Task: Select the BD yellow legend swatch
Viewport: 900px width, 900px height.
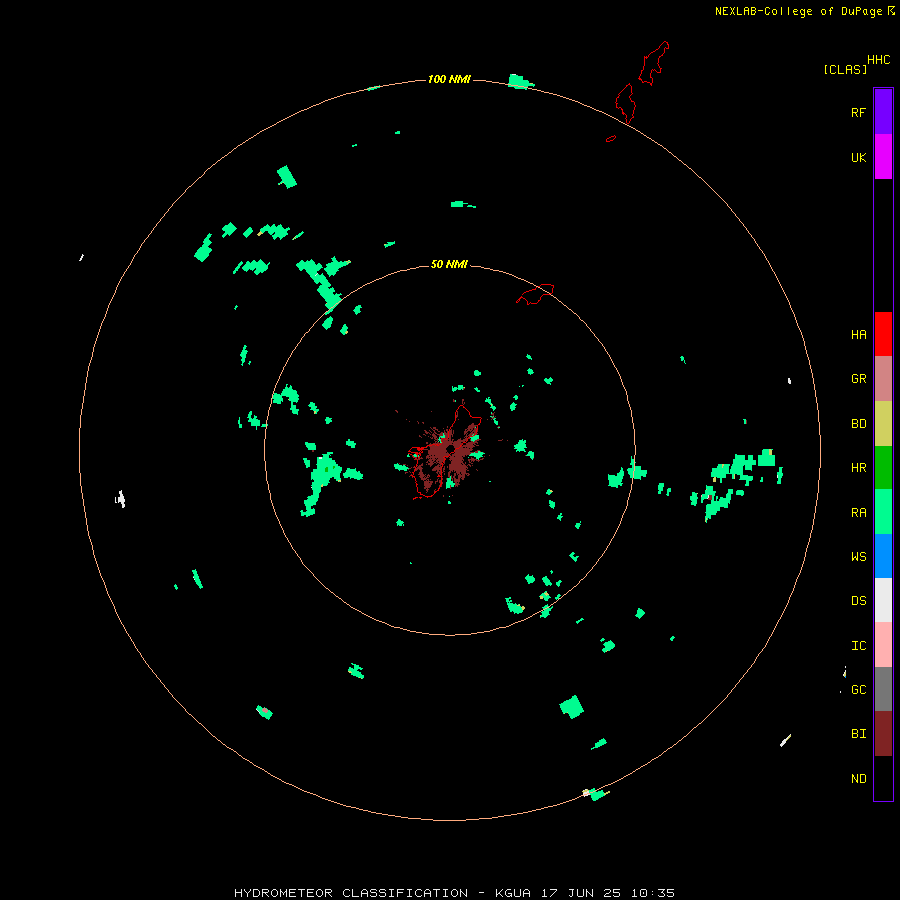Action: [883, 424]
